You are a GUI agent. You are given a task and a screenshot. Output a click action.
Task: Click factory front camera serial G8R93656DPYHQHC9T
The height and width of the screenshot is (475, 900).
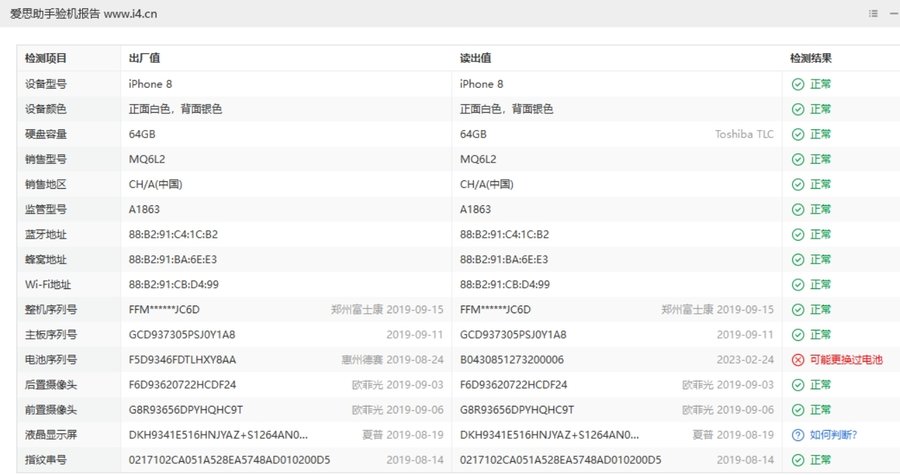pyautogui.click(x=185, y=410)
